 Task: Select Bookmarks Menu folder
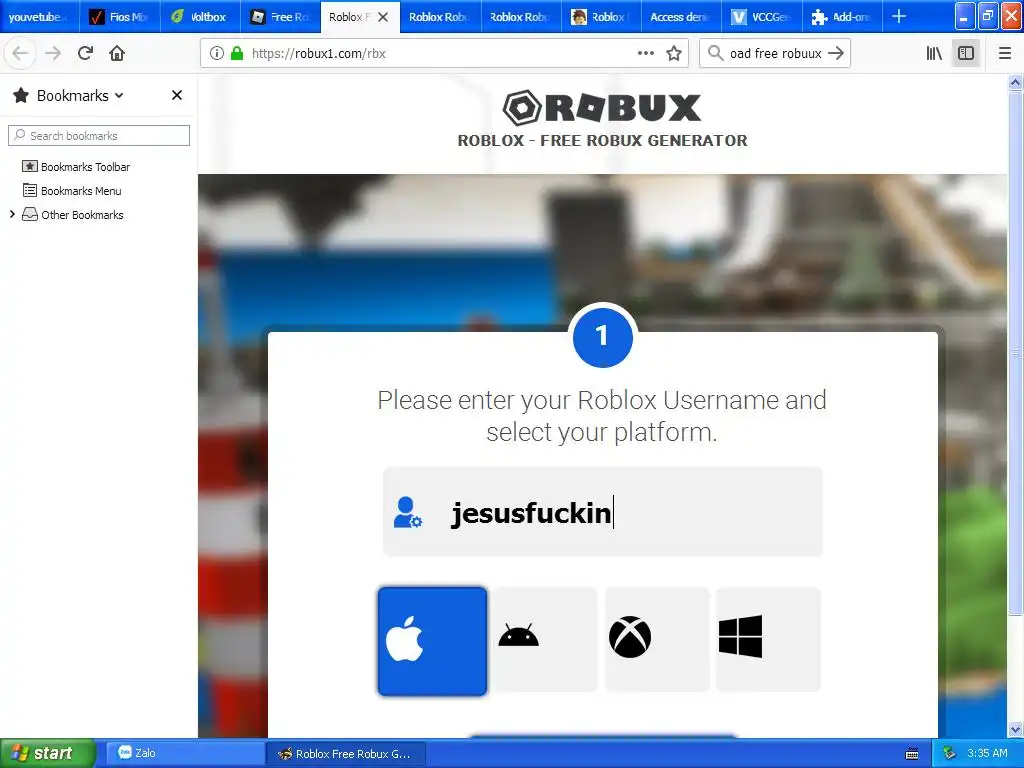pos(72,191)
